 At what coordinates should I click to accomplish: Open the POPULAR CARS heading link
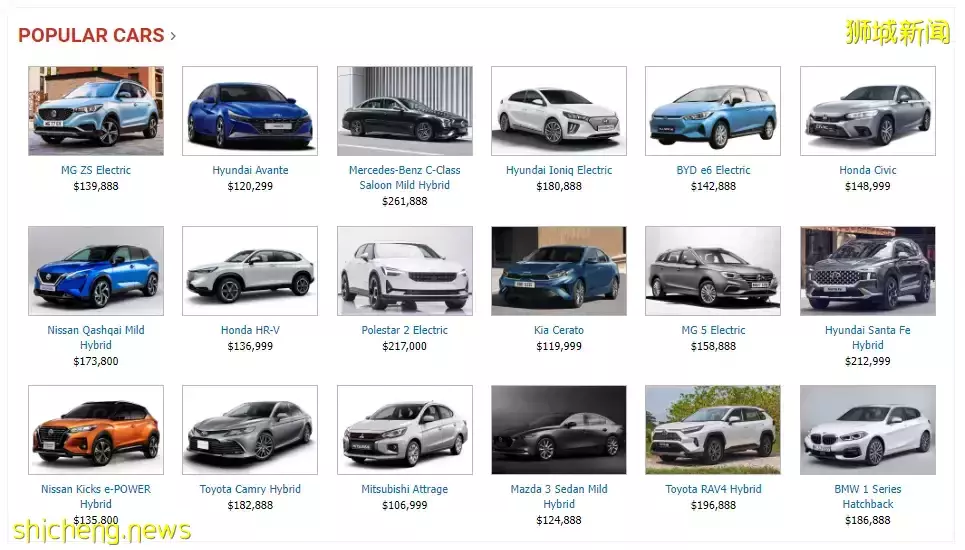tap(91, 35)
